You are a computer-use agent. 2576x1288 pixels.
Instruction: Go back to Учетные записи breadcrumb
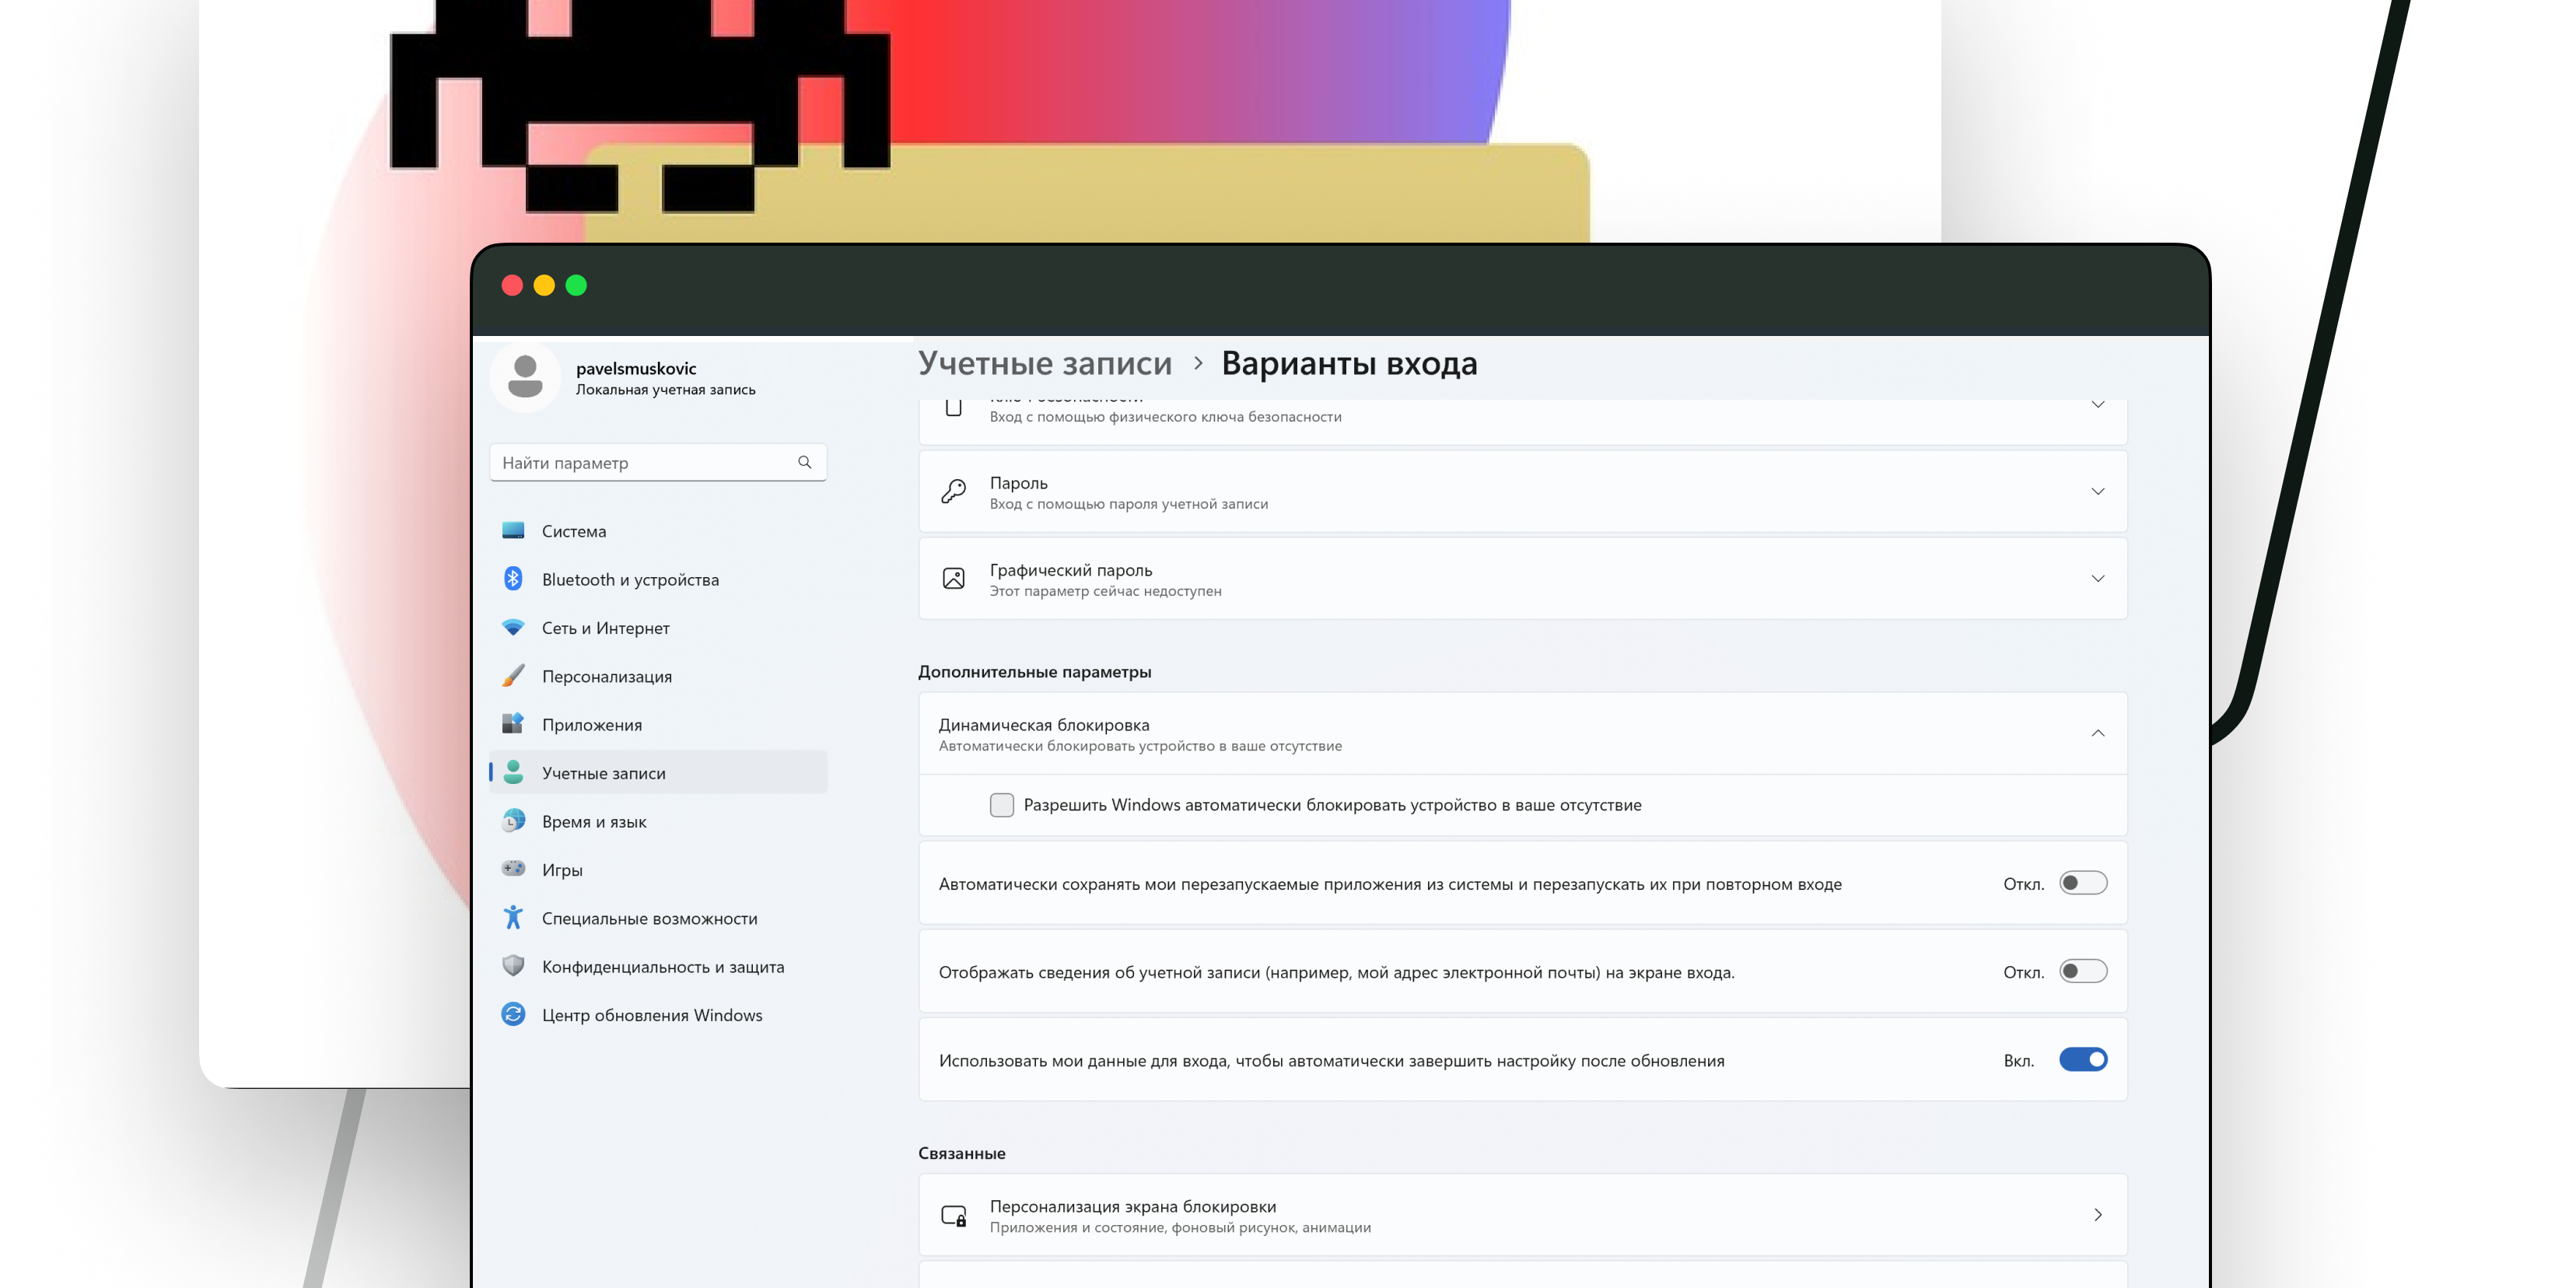tap(1045, 363)
